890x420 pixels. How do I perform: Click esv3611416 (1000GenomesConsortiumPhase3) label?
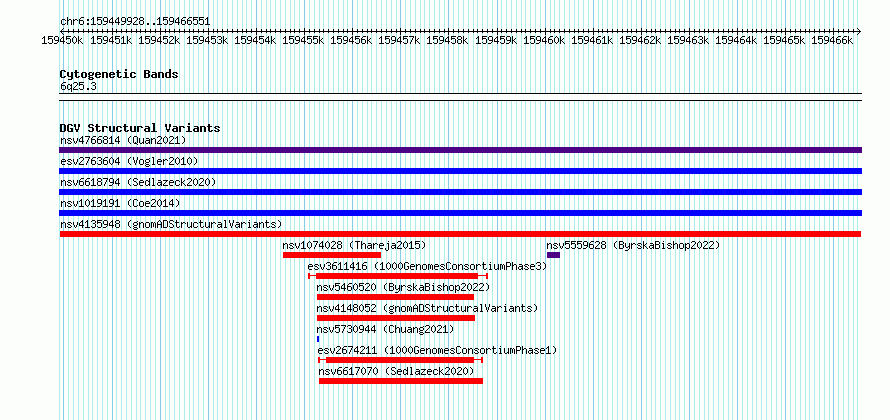click(x=427, y=266)
